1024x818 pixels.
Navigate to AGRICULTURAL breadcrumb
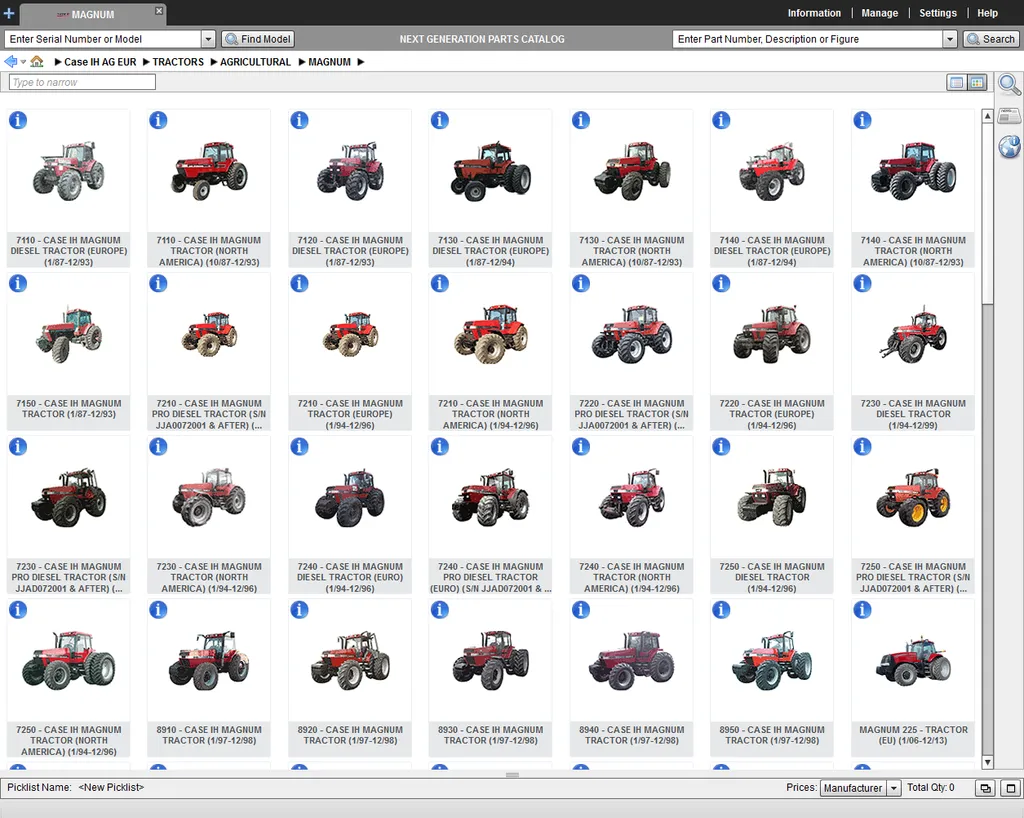tap(255, 62)
